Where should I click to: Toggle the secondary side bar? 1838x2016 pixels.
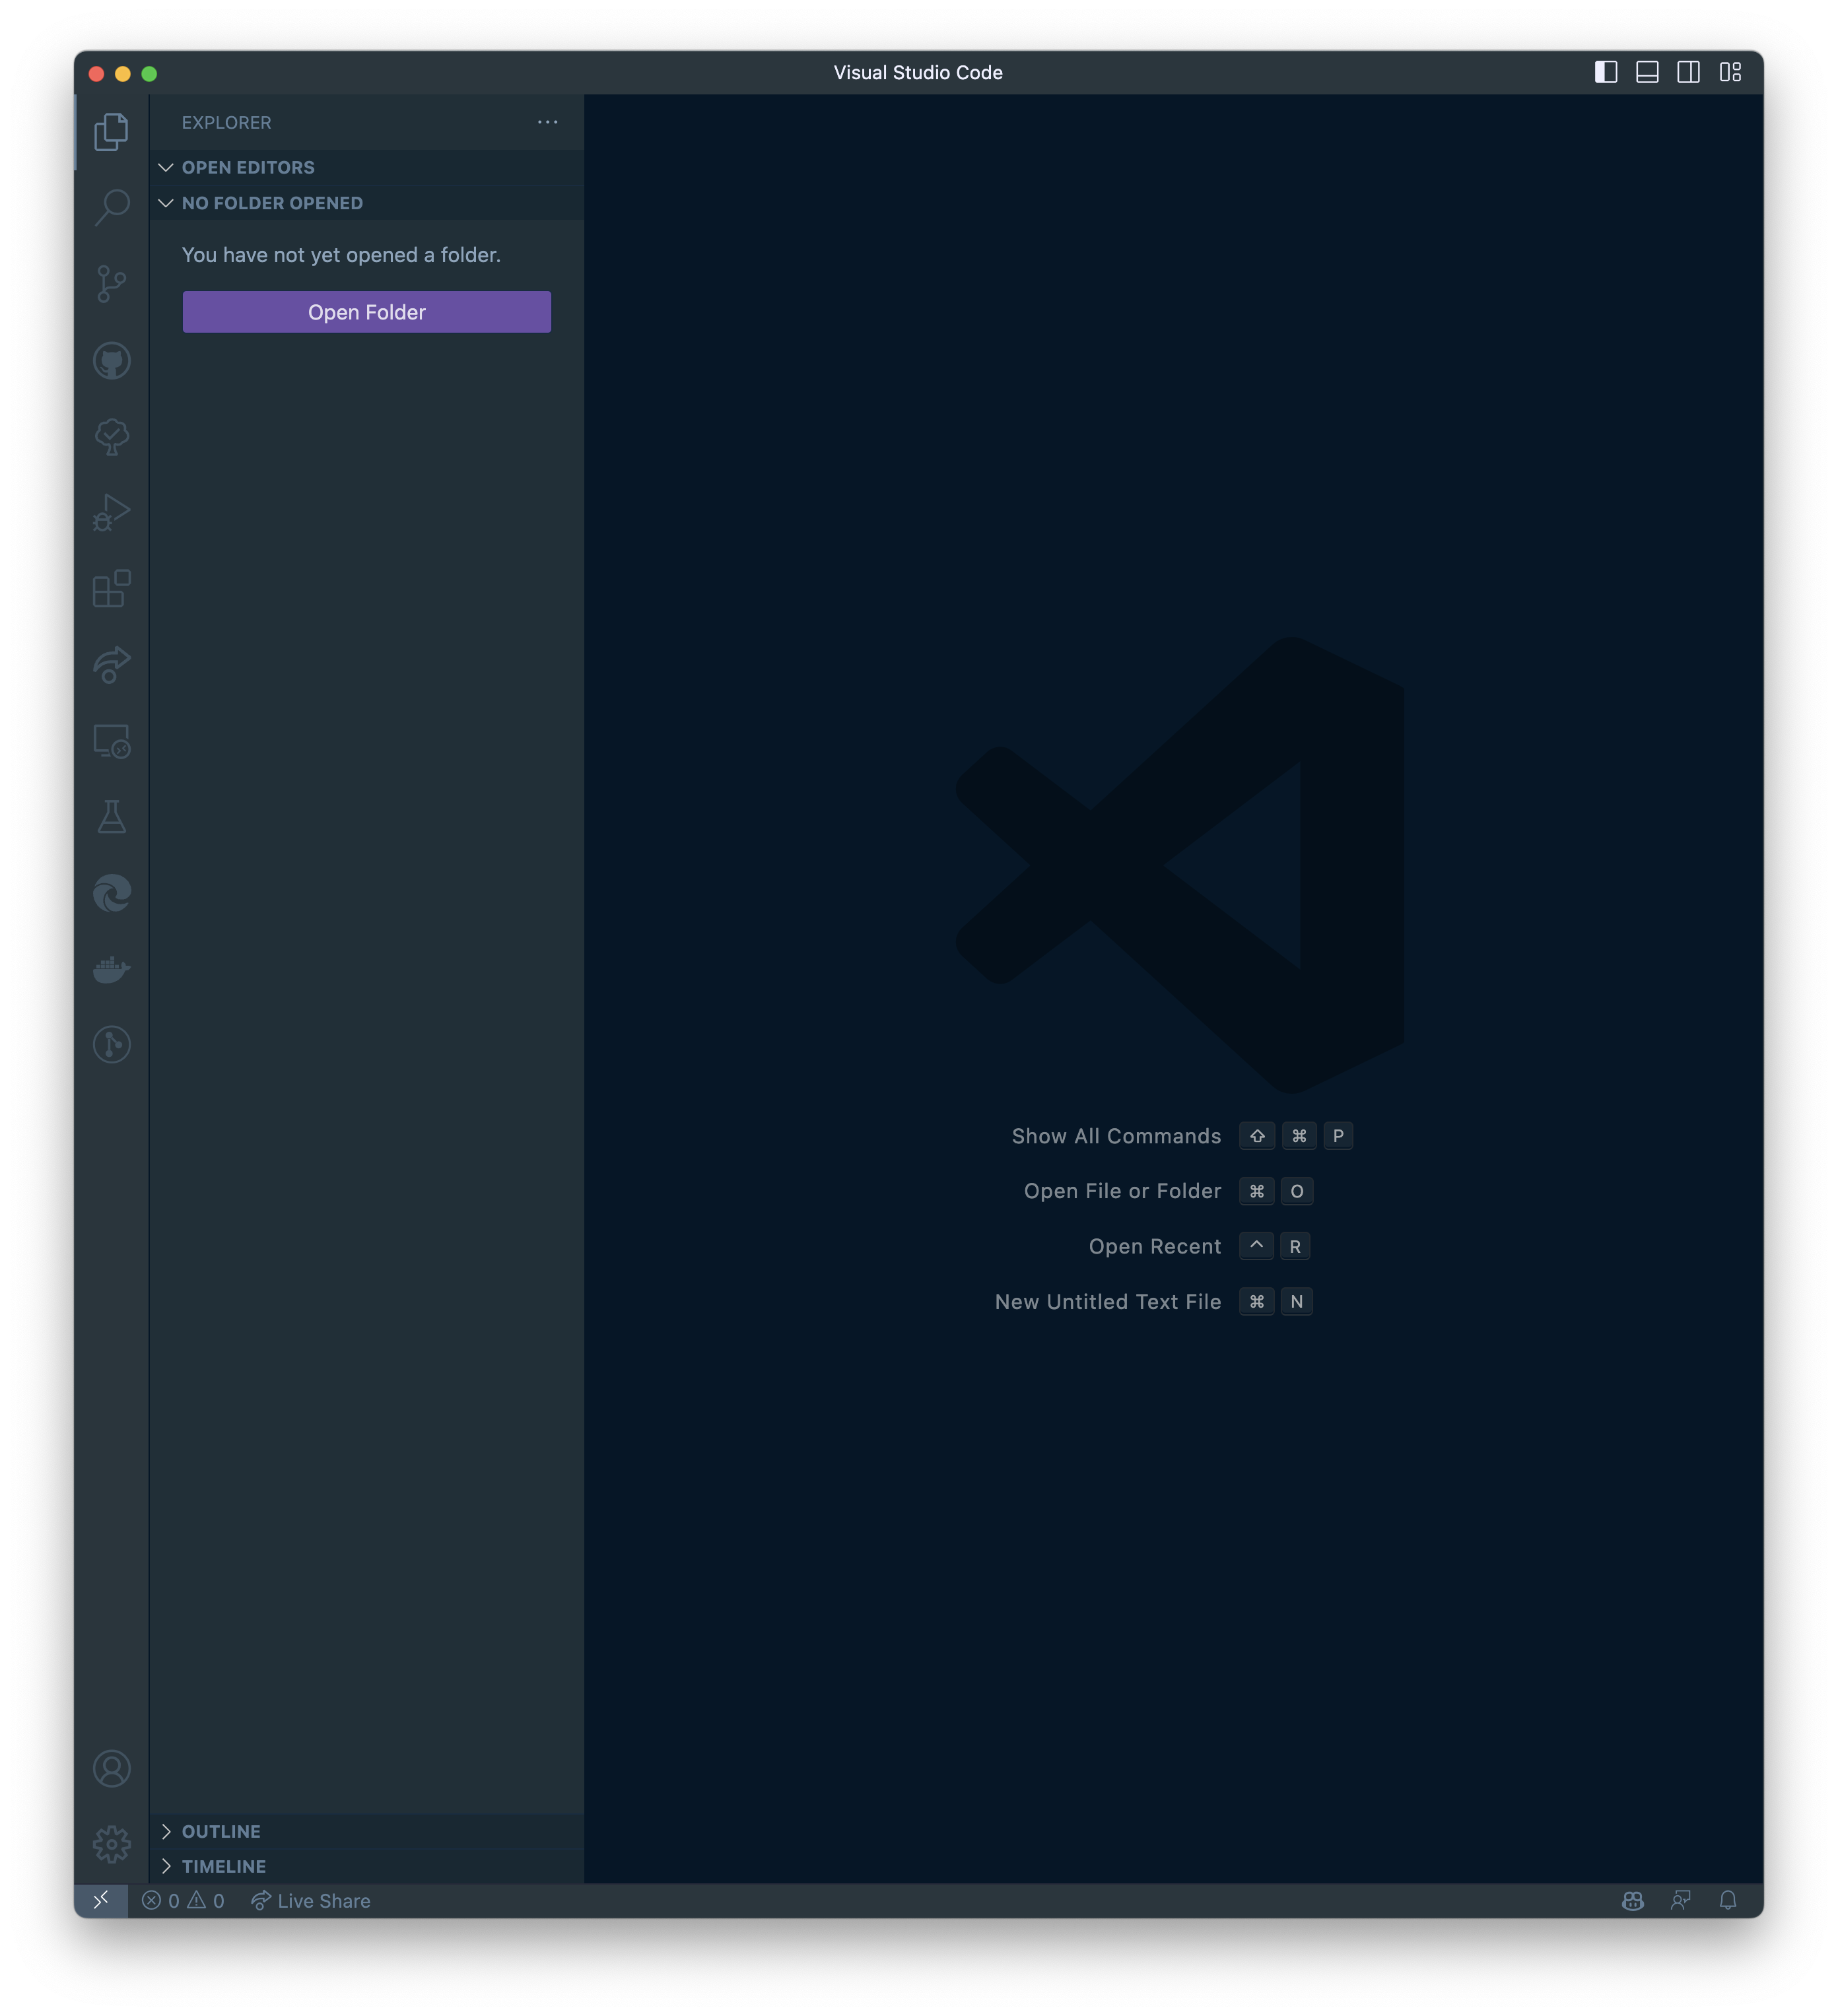tap(1688, 71)
